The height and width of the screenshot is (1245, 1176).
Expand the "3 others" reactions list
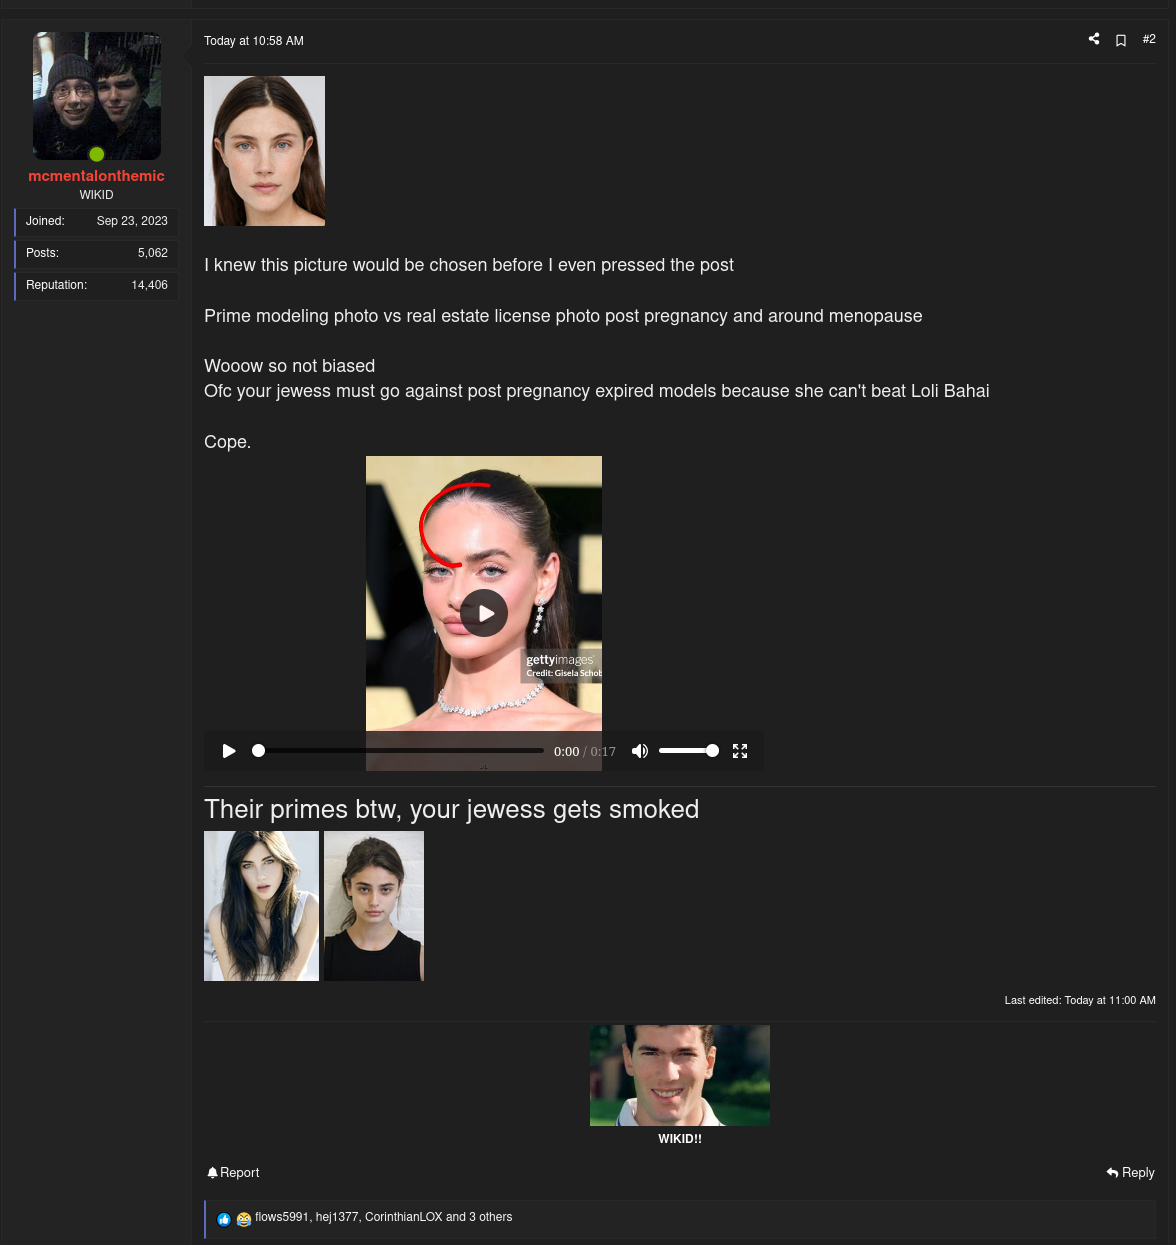pyautogui.click(x=490, y=1217)
